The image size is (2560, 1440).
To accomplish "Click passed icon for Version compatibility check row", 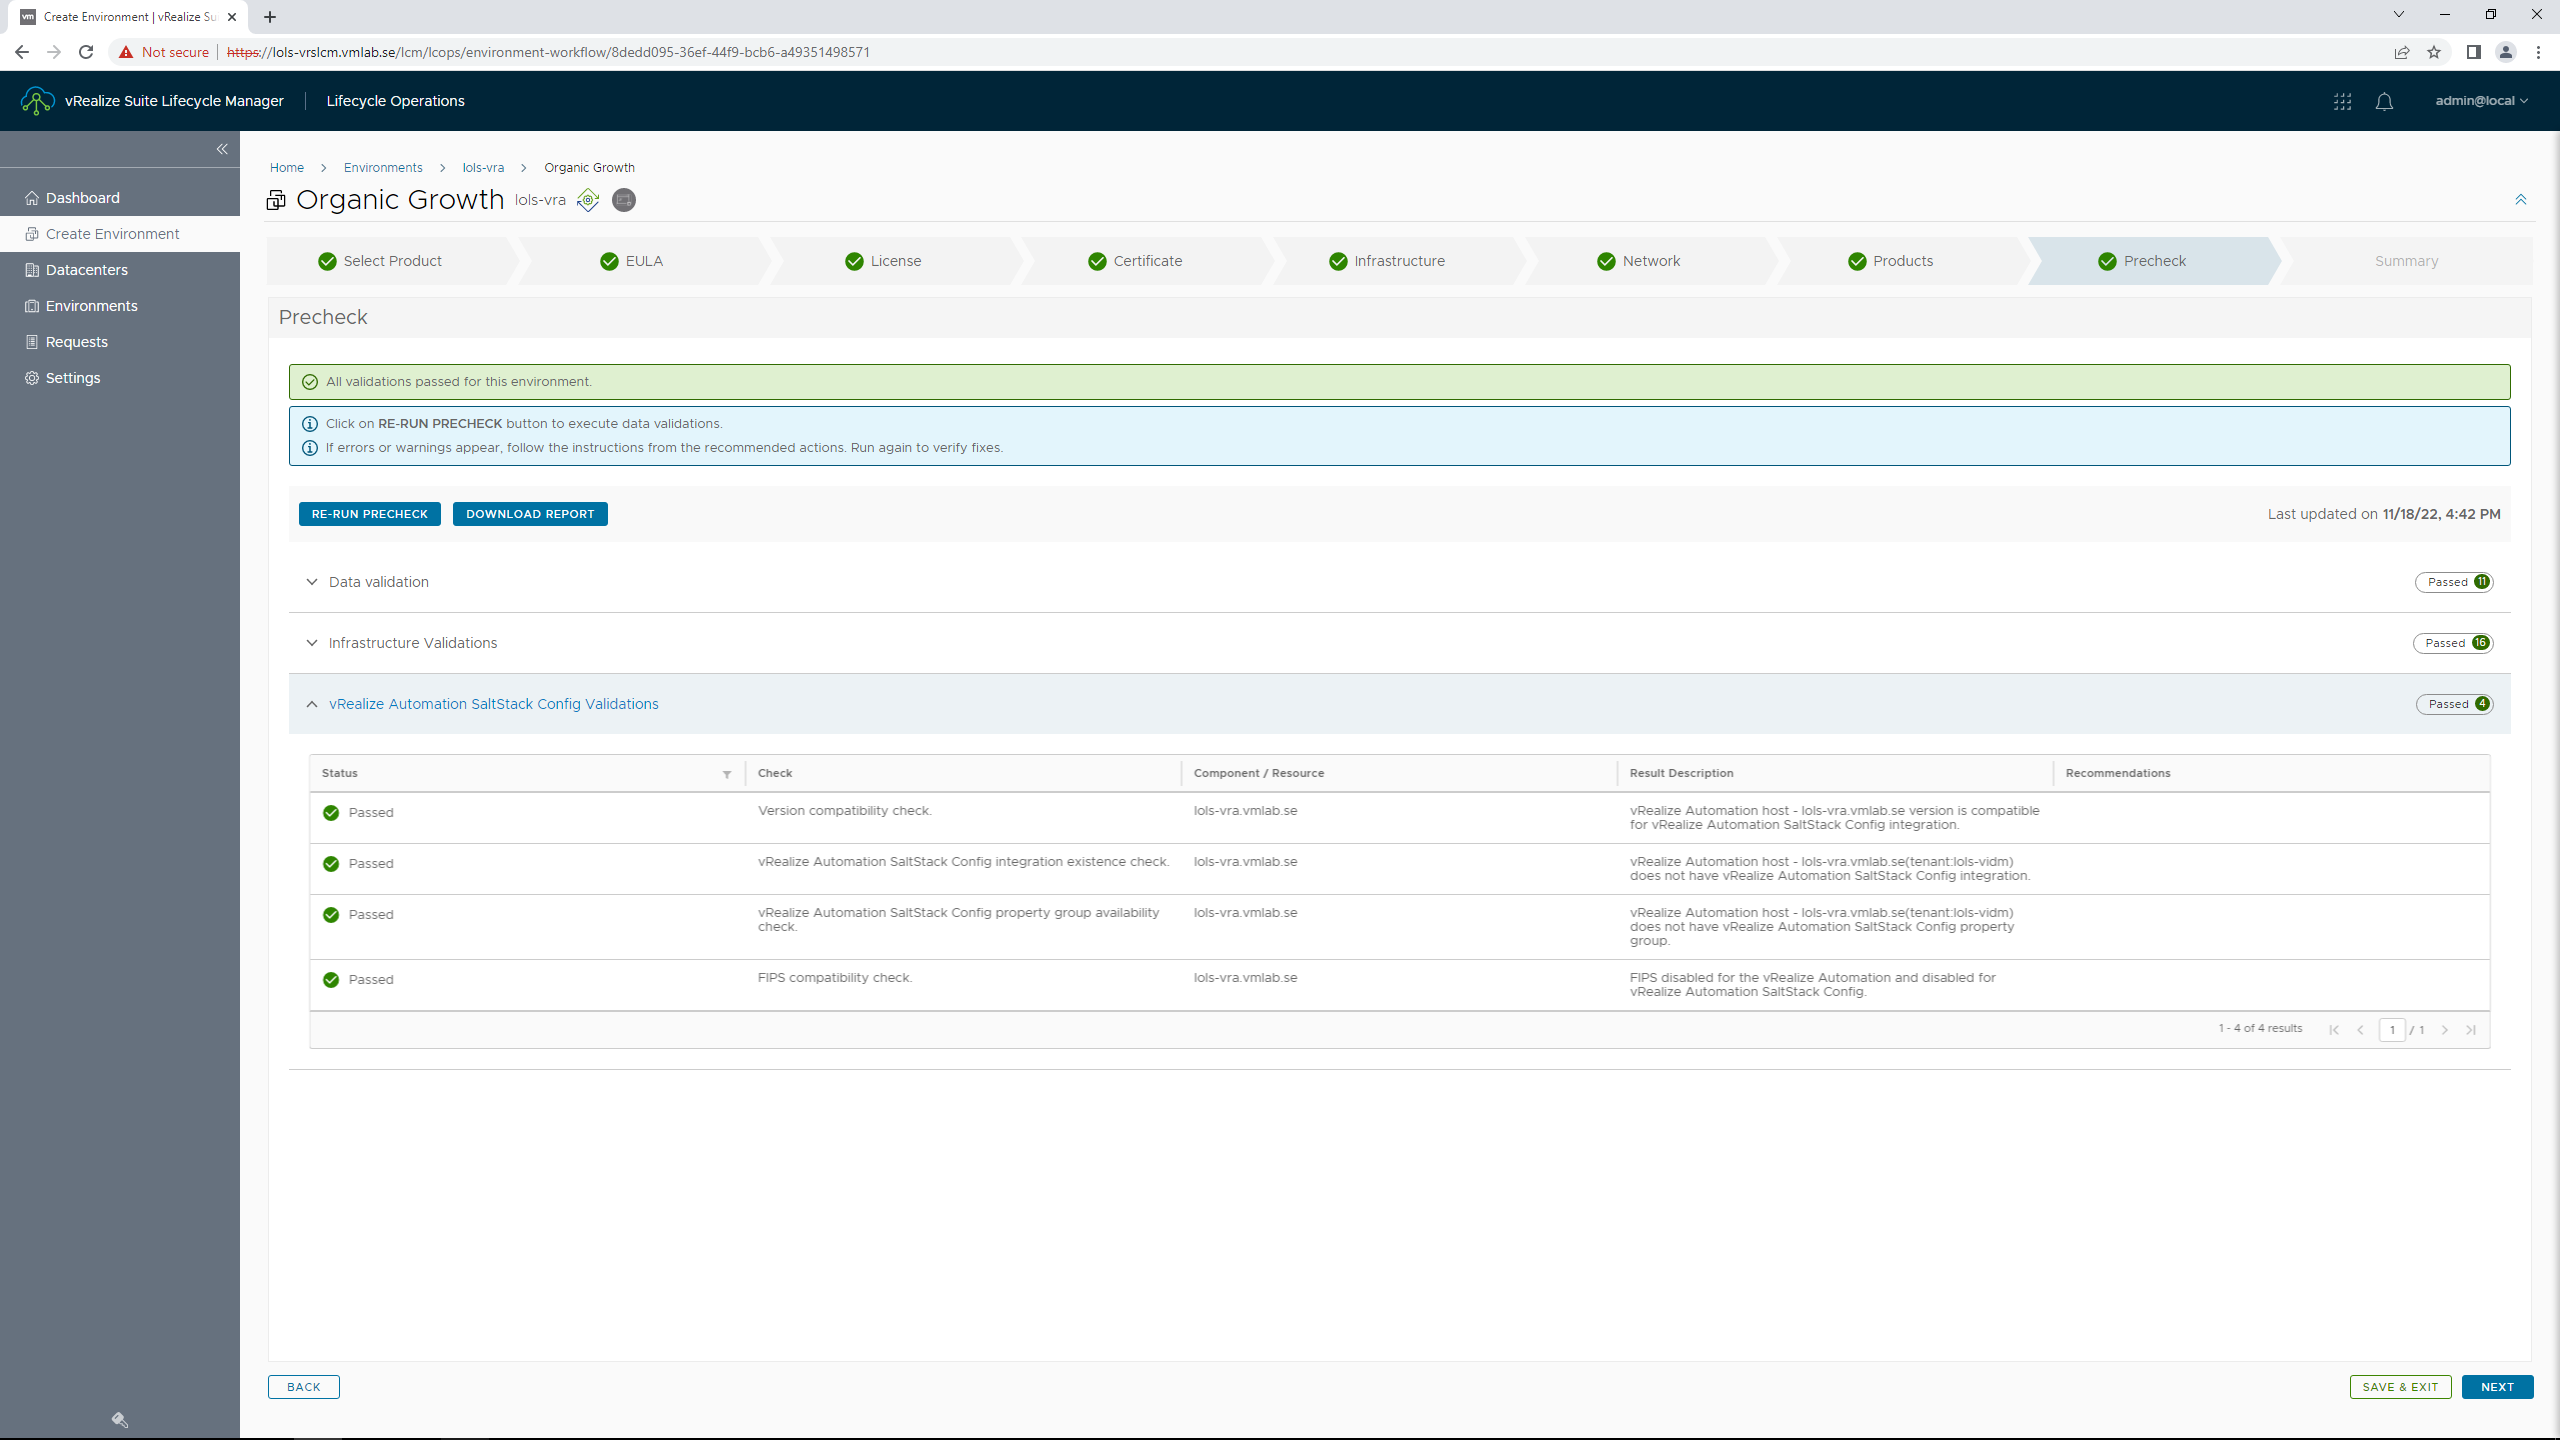I will click(331, 813).
